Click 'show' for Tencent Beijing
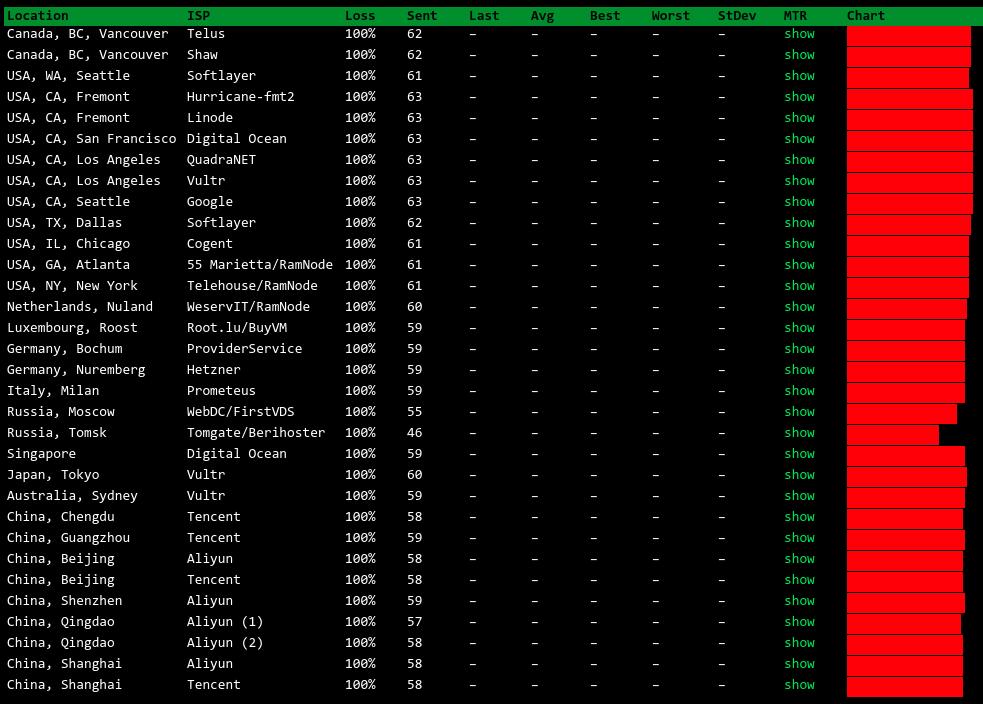This screenshot has height=704, width=983. [799, 580]
